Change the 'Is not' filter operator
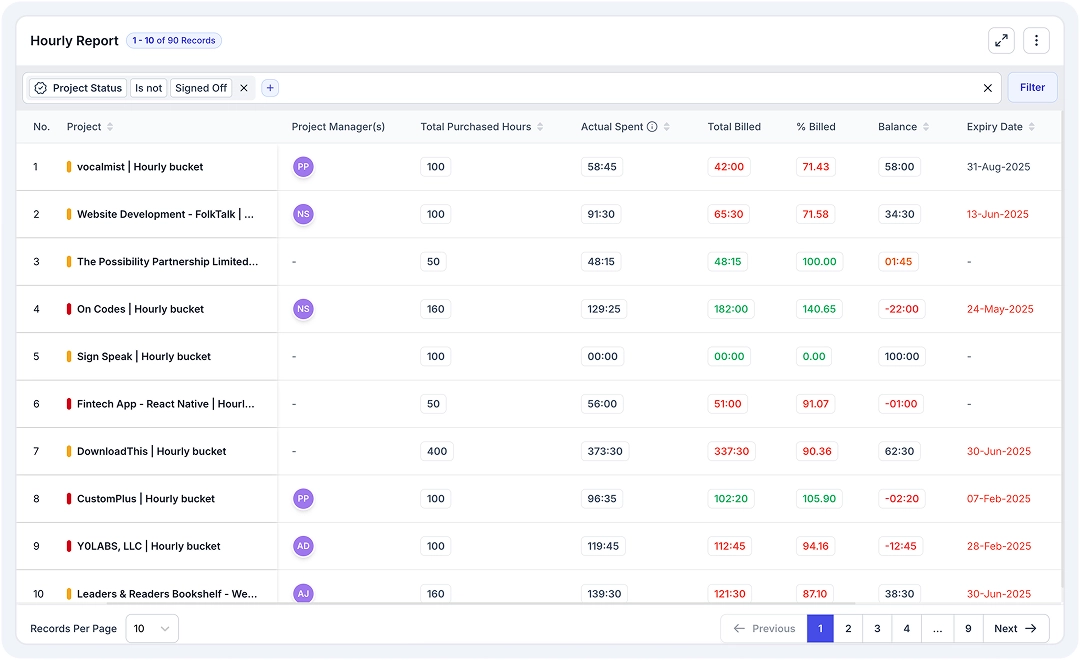This screenshot has height=660, width=1080. [x=148, y=88]
